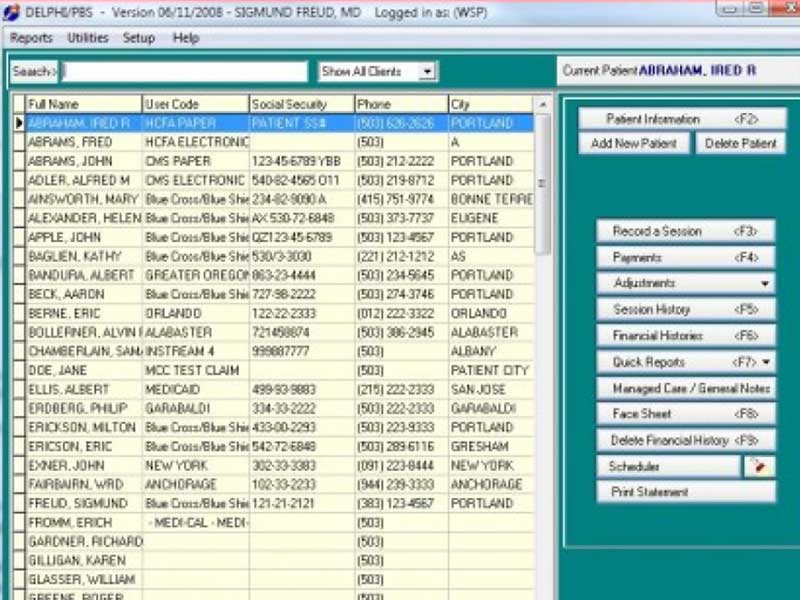This screenshot has height=600, width=800.
Task: Click the MCC TEST CLAIM cell
Action: [195, 370]
